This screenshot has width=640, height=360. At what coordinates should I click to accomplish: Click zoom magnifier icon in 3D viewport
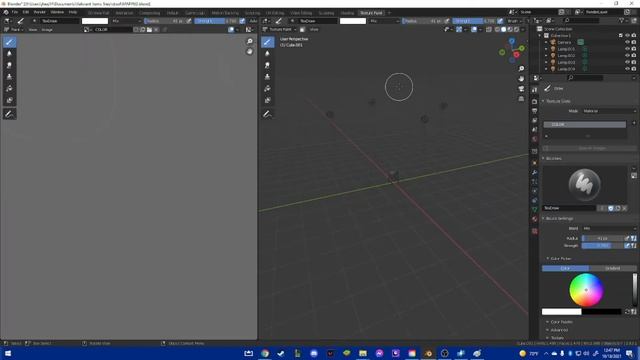pyautogui.click(x=521, y=69)
